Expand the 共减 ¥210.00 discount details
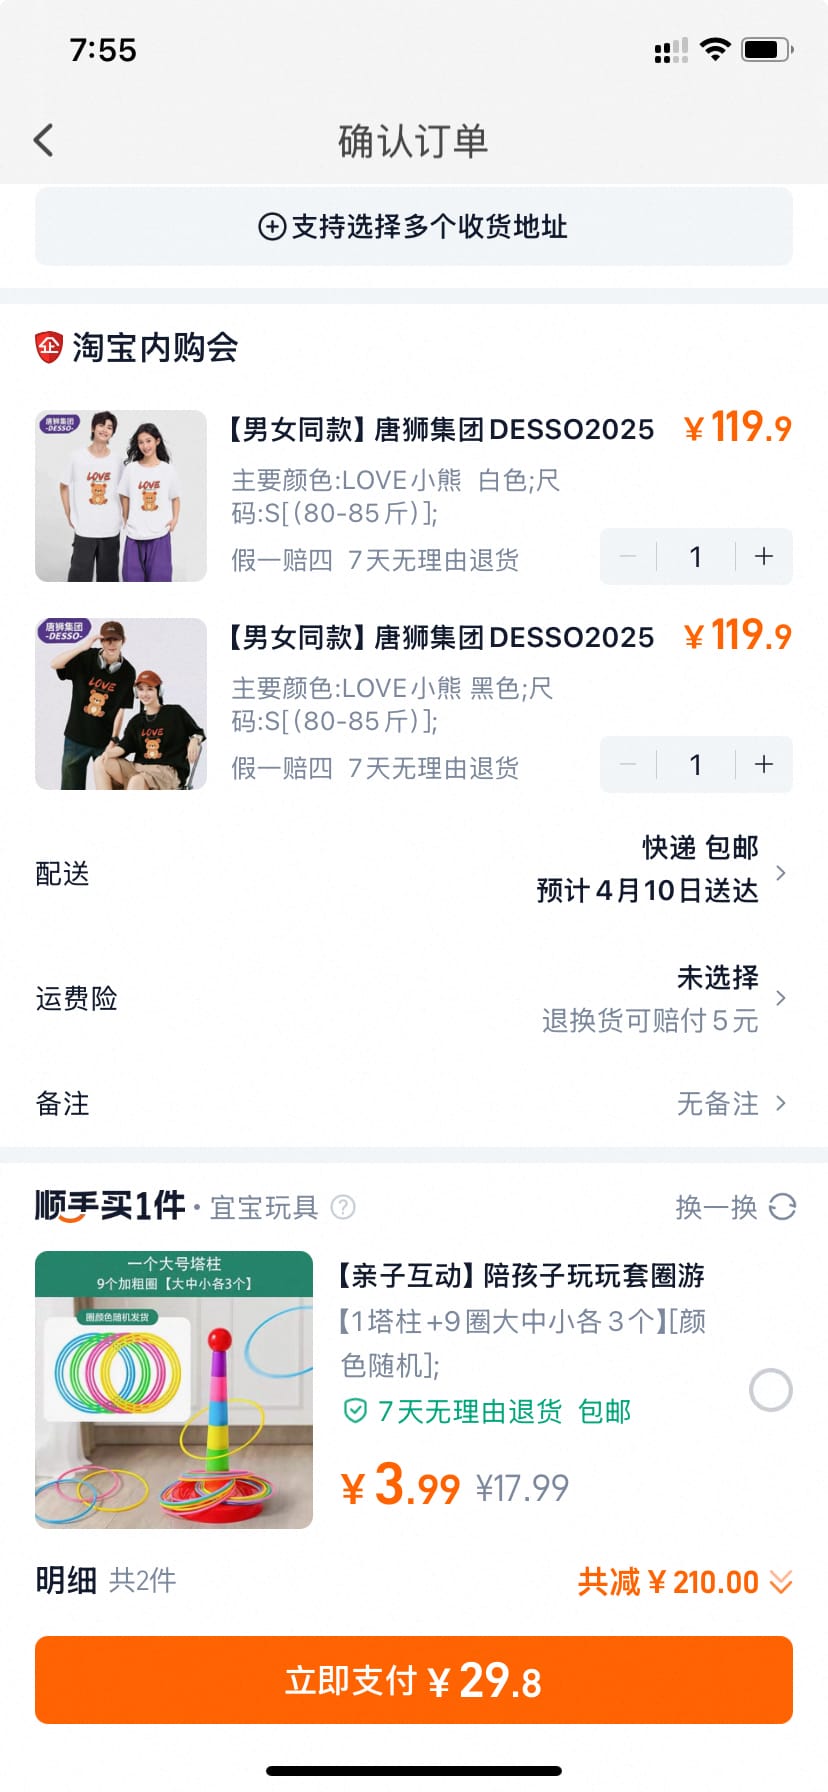828x1792 pixels. pyautogui.click(x=684, y=1581)
